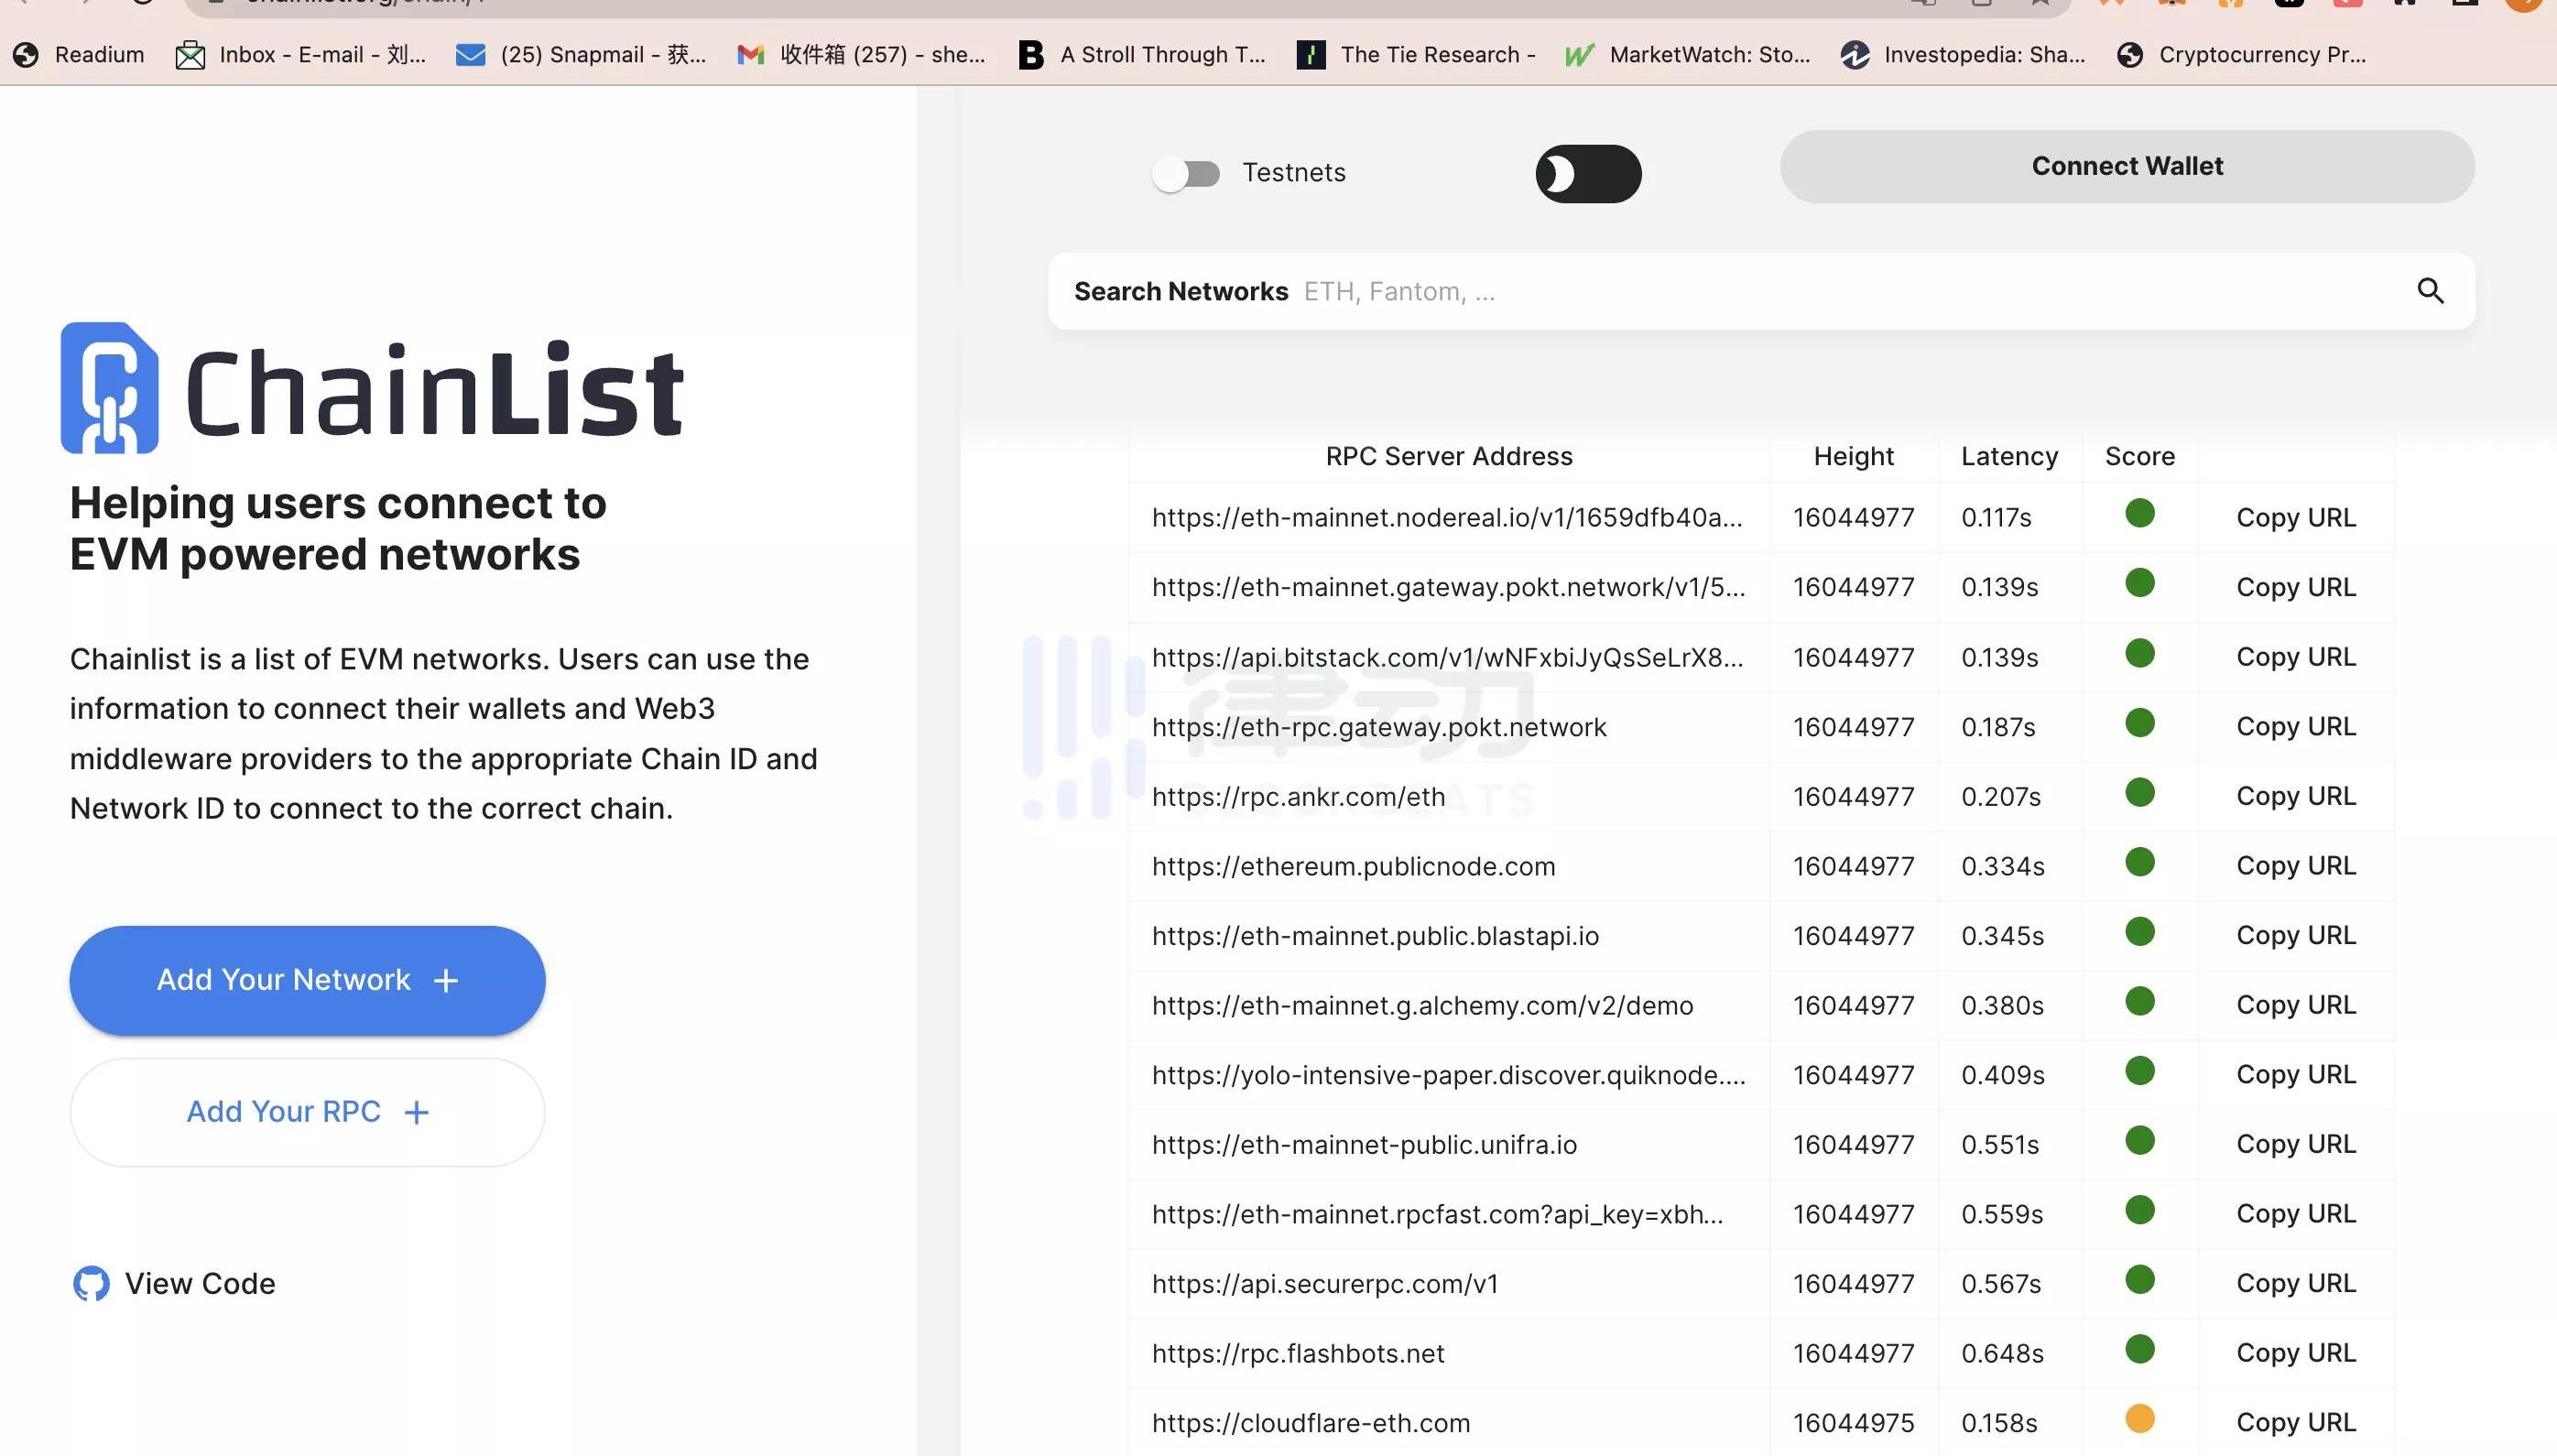Copy URL for ethereum.publicnode.com
This screenshot has height=1456, width=2557.
pos(2296,865)
